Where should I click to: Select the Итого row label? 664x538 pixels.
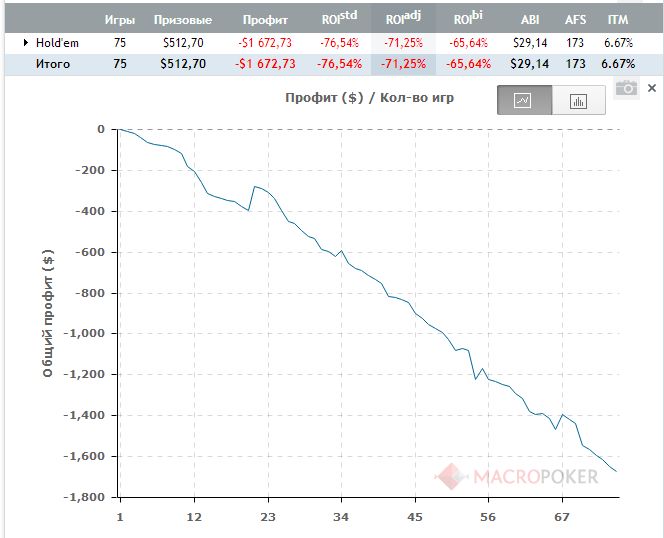[x=53, y=64]
